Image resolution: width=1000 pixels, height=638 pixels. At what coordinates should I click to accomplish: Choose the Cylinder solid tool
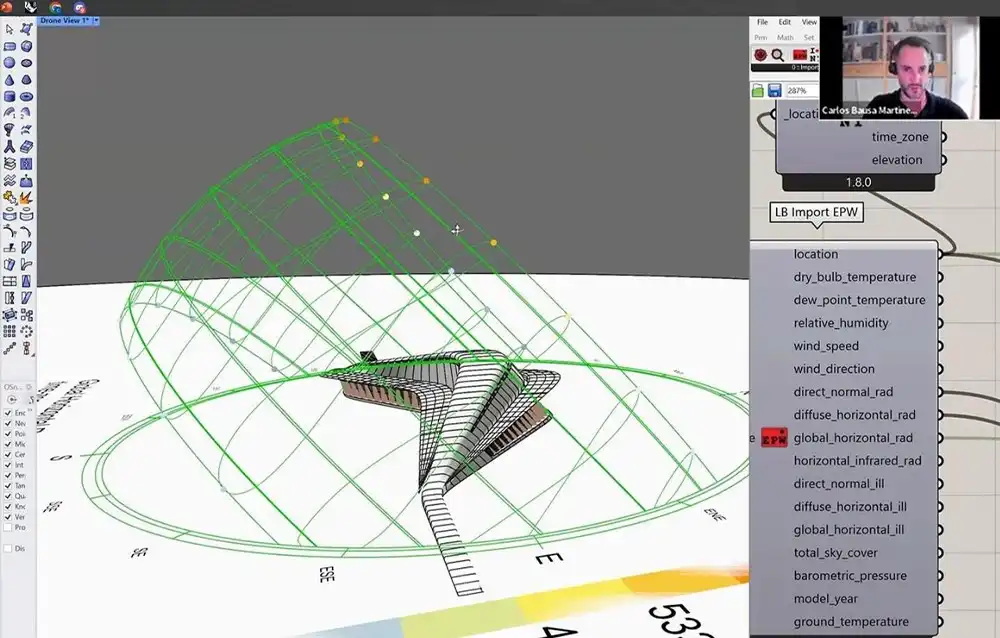9,97
